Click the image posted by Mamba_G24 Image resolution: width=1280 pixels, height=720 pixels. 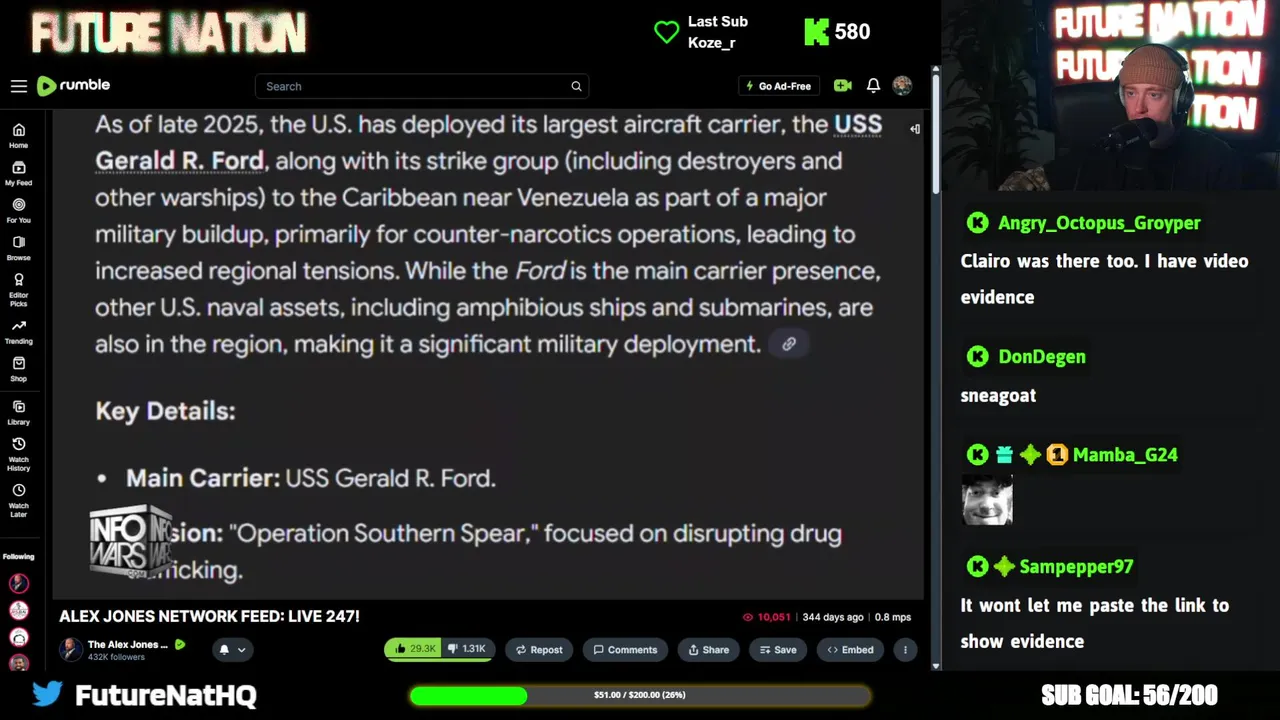pyautogui.click(x=987, y=500)
